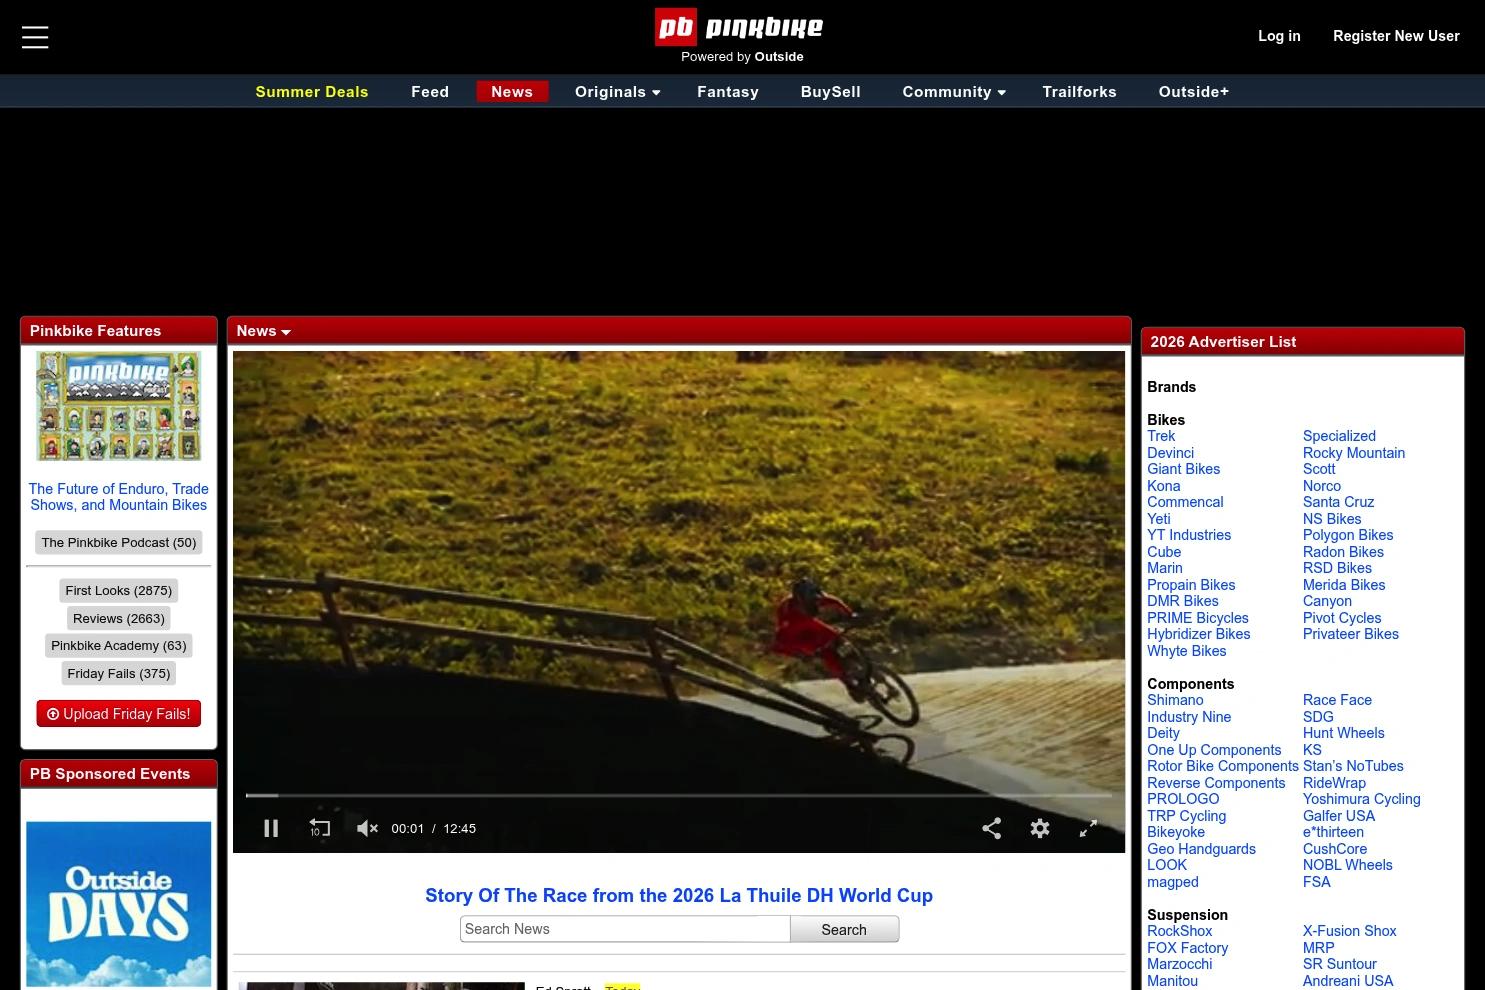Open The Pinkbike Podcast (50)
The height and width of the screenshot is (990, 1485).
pos(119,543)
